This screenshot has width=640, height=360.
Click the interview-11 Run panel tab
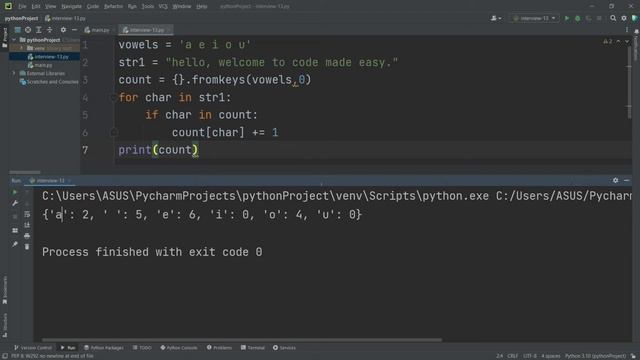pos(50,180)
